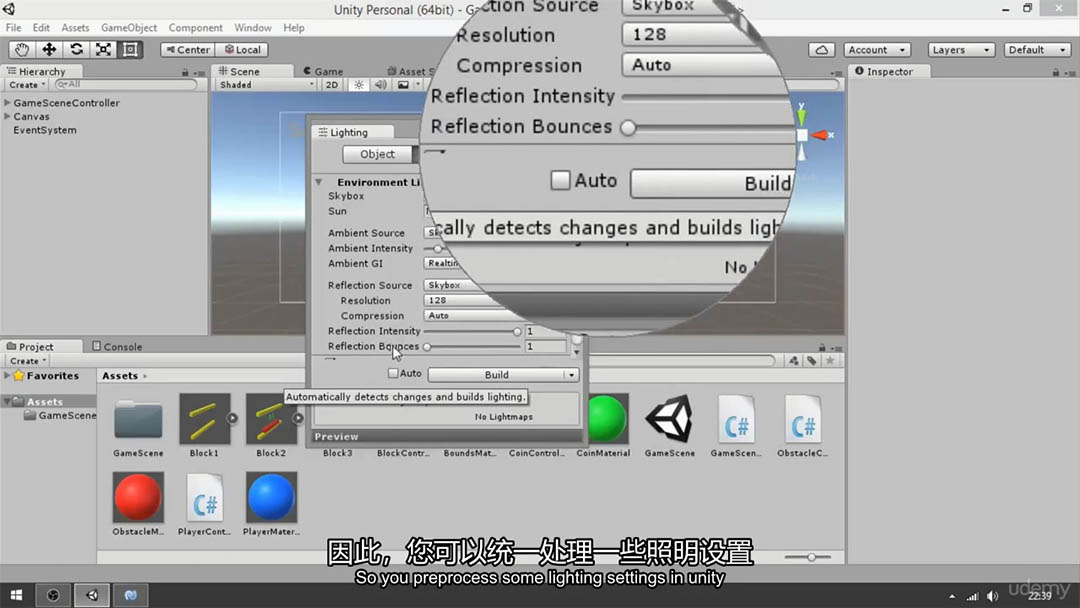Select the Rotate tool
Image resolution: width=1080 pixels, height=608 pixels.
click(76, 50)
